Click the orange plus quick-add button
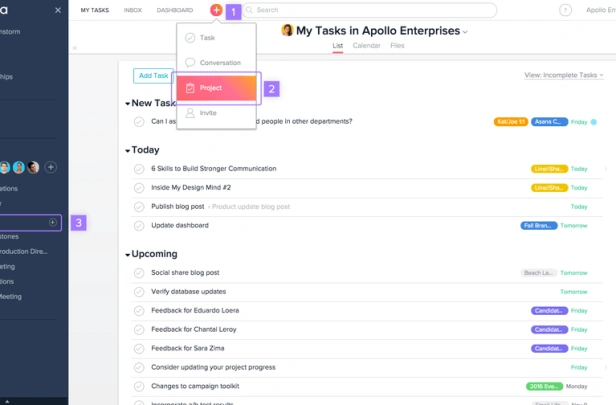616x405 pixels. click(x=216, y=10)
